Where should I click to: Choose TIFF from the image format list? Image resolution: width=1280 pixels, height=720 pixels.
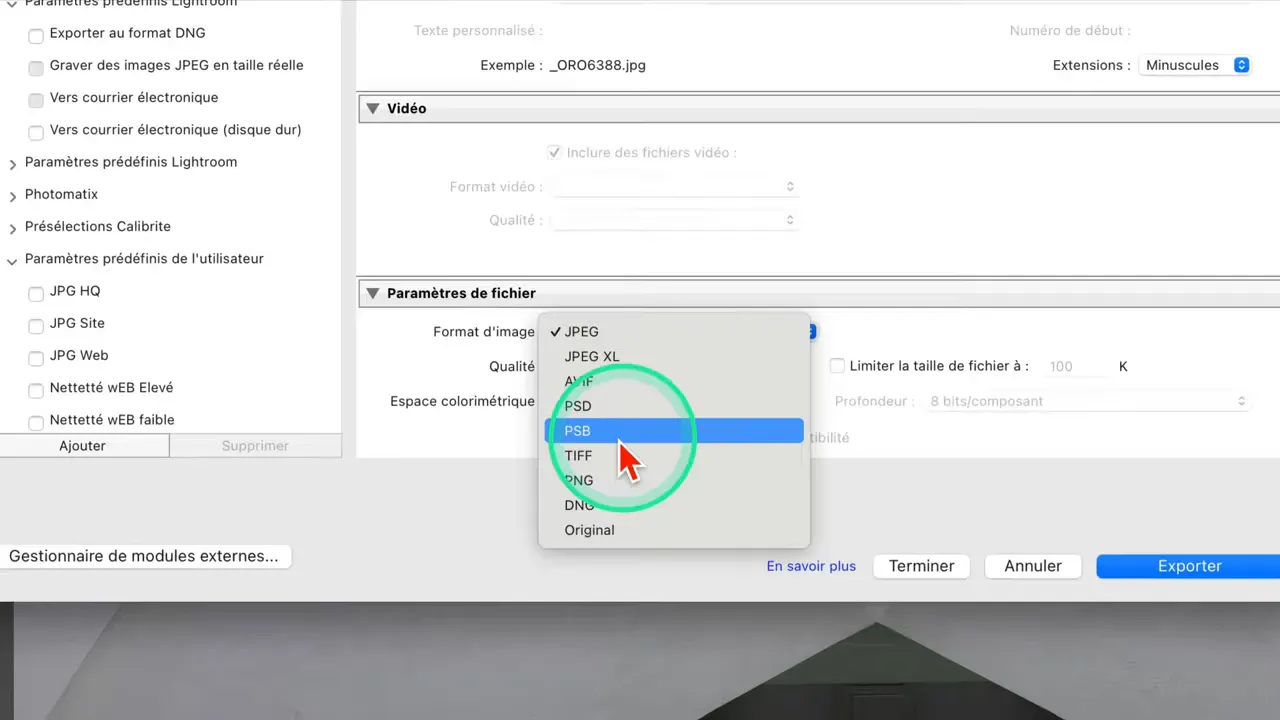578,455
